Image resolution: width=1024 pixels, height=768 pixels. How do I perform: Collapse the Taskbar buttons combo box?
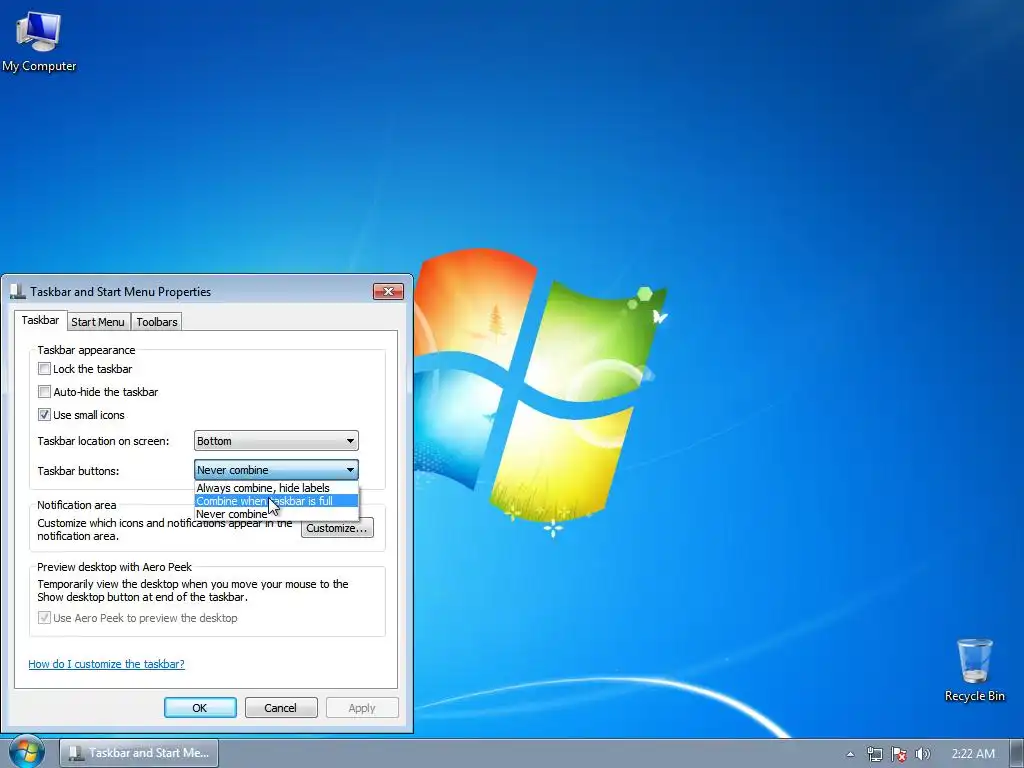click(276, 470)
